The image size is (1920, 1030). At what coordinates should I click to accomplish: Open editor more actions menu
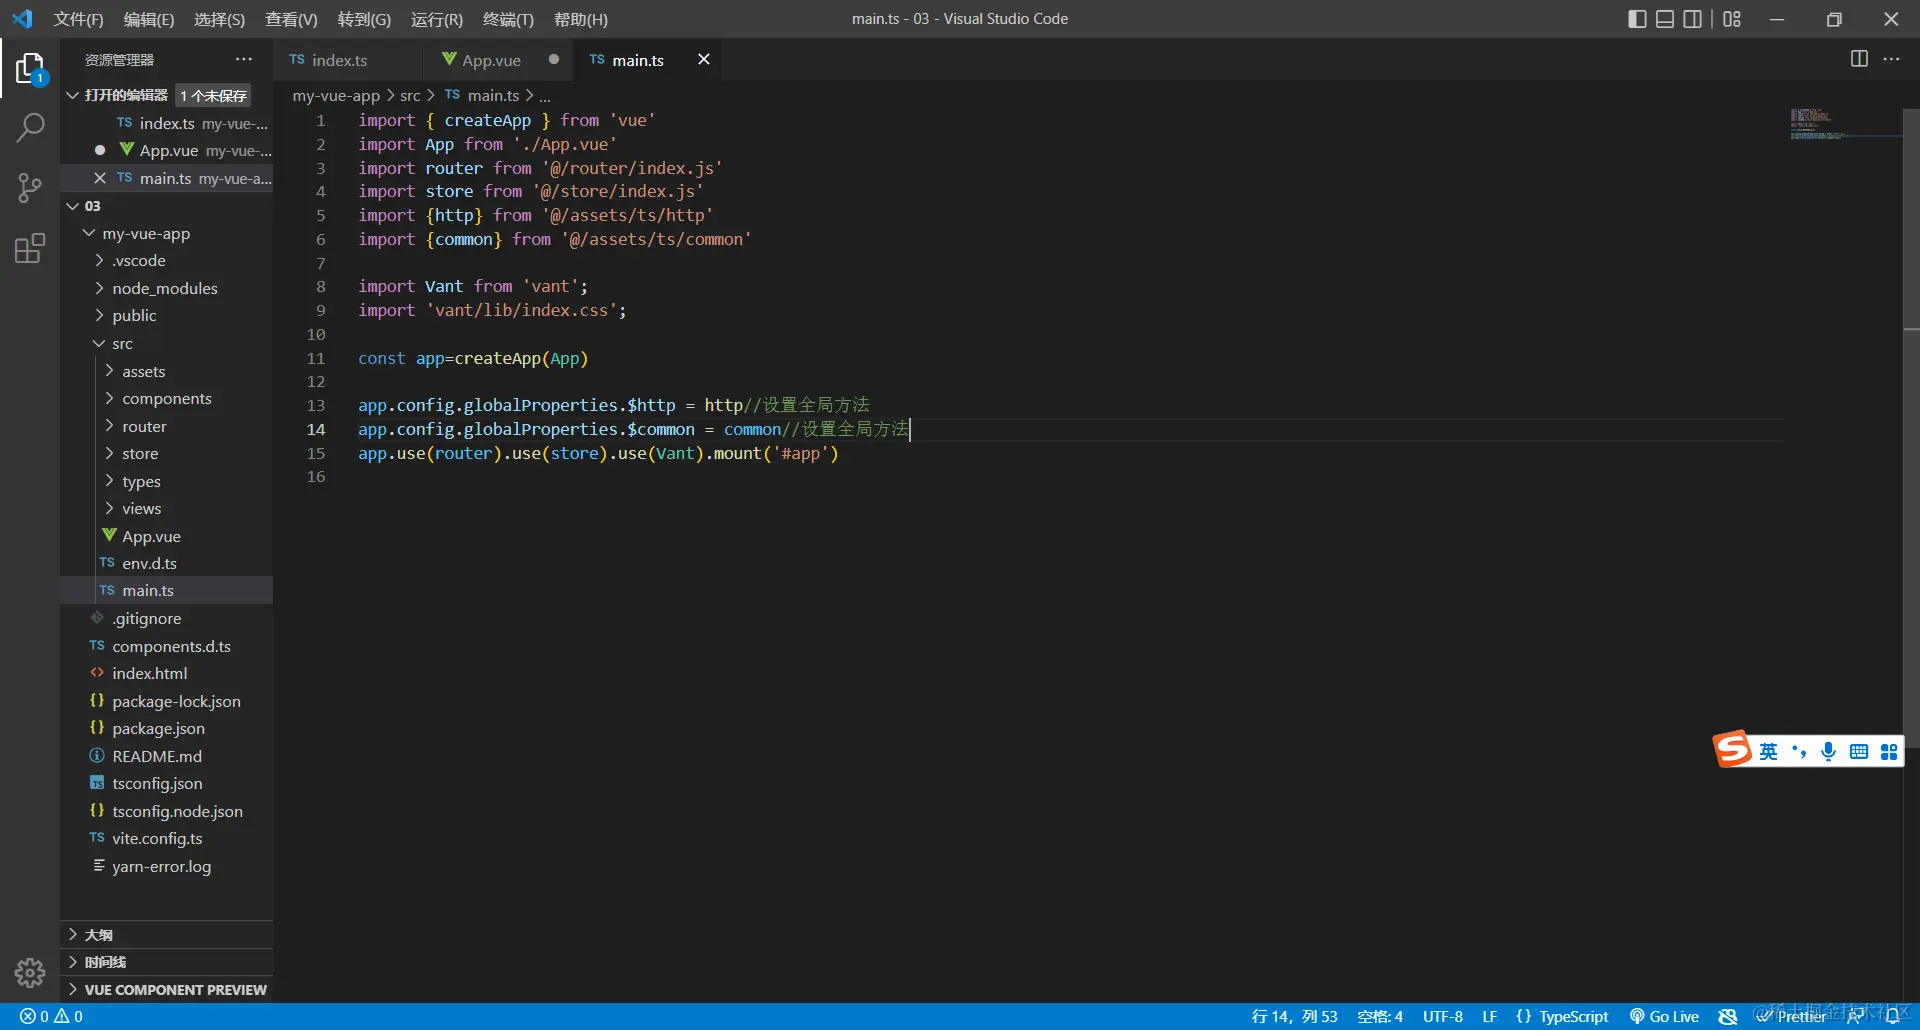1891,59
